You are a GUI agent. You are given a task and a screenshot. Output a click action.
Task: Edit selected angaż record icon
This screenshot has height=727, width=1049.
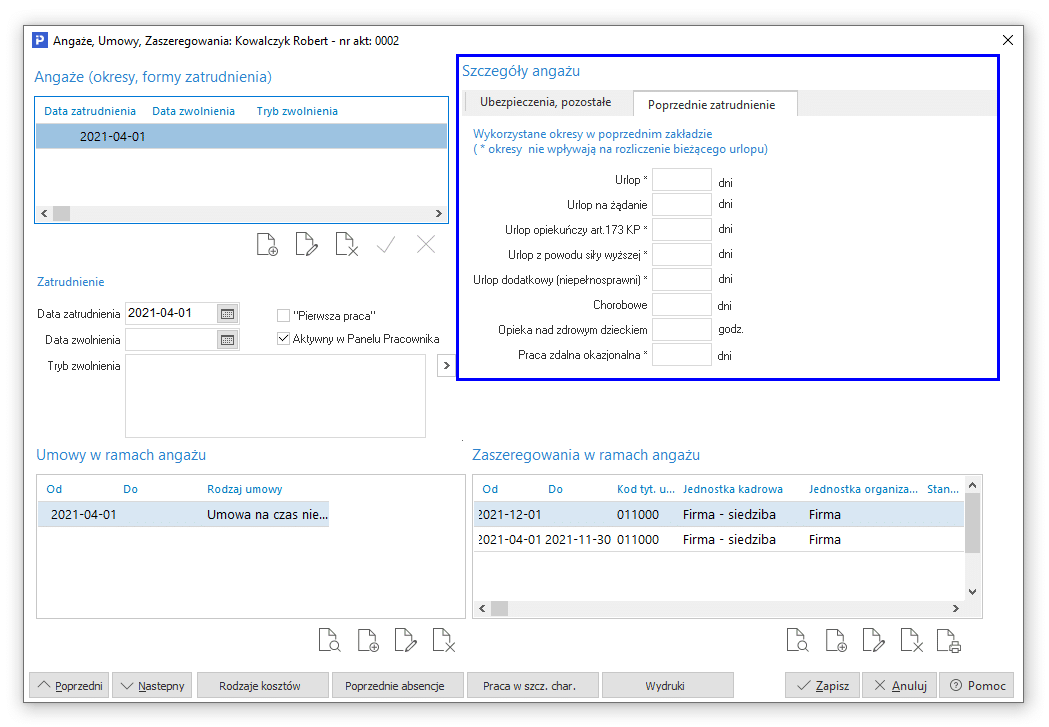pyautogui.click(x=306, y=245)
